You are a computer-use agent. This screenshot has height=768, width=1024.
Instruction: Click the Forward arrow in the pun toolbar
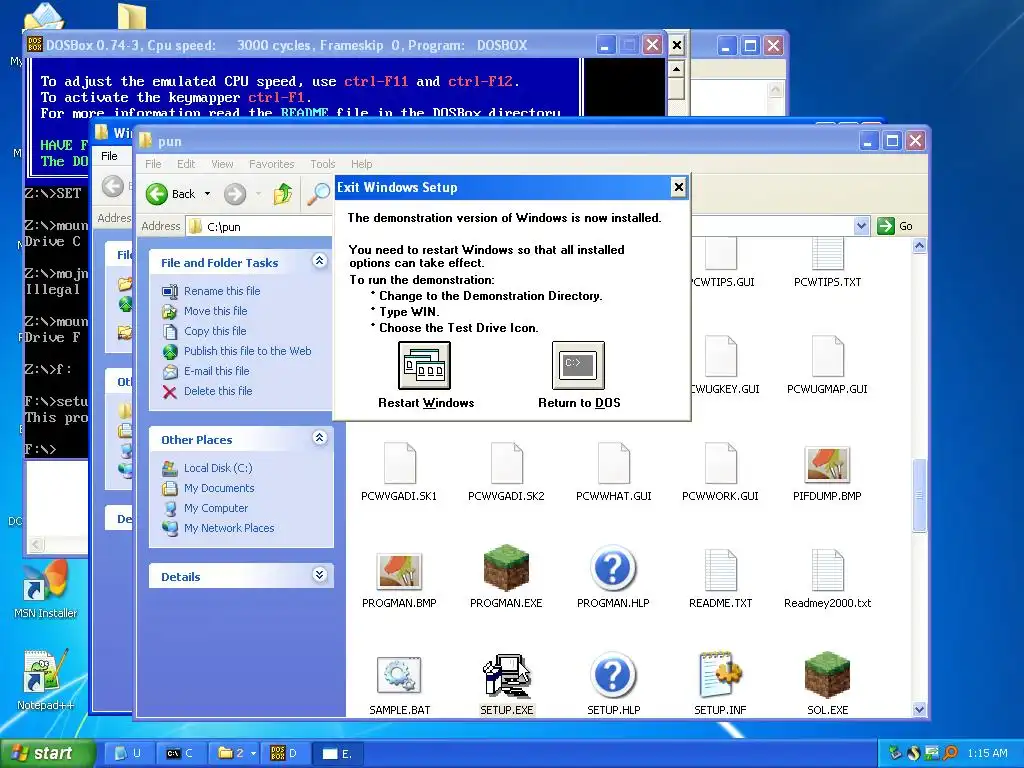(x=235, y=194)
